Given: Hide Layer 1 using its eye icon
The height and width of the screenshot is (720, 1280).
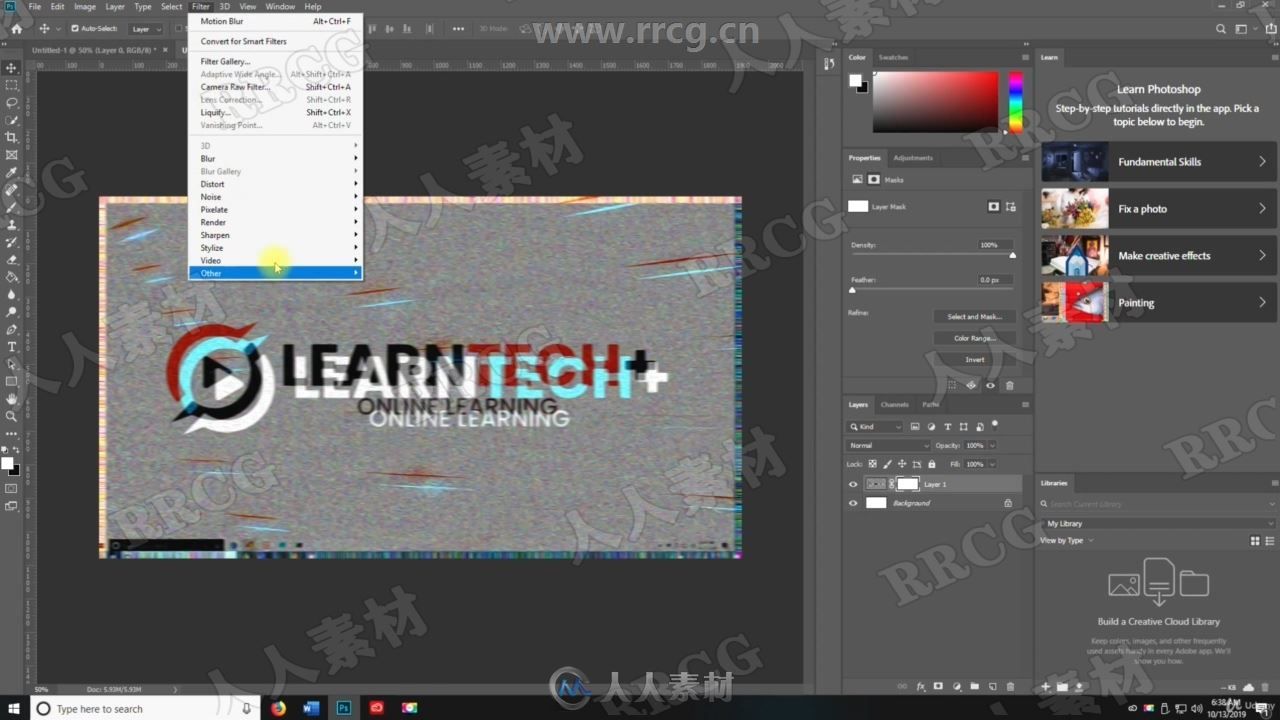Looking at the screenshot, I should [x=853, y=484].
